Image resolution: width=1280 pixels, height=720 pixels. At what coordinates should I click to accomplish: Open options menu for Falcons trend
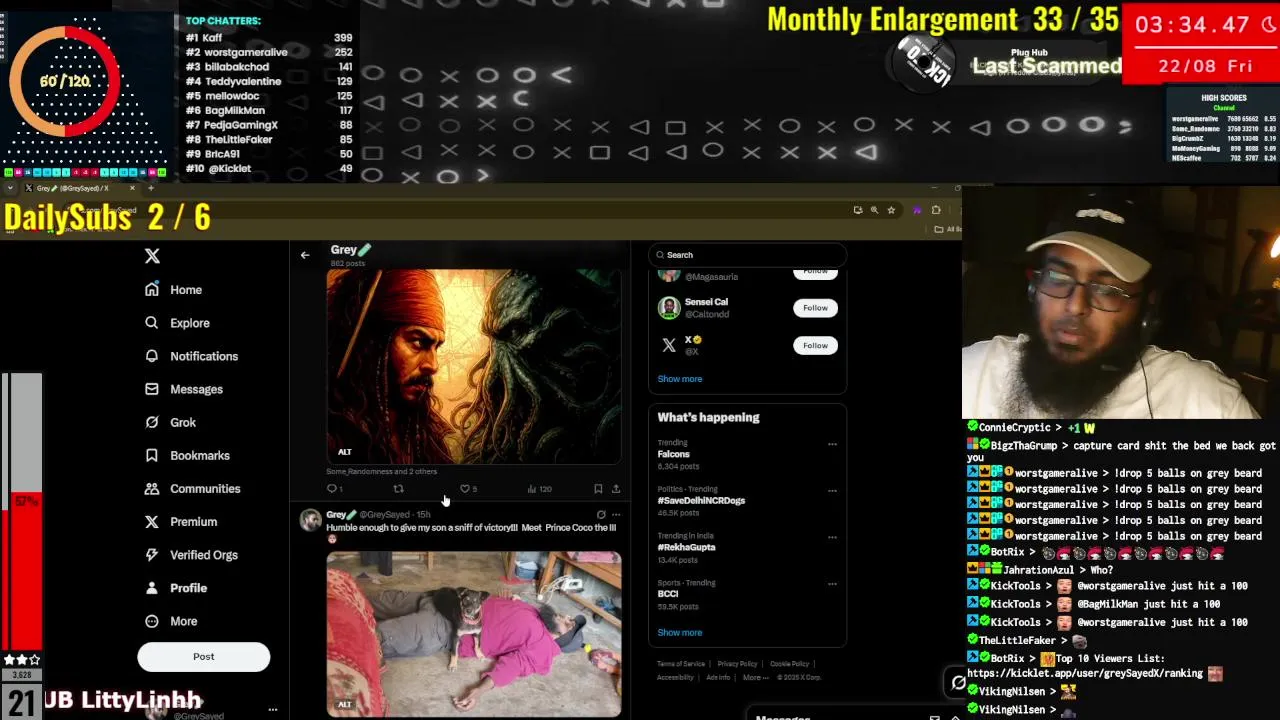pyautogui.click(x=832, y=444)
